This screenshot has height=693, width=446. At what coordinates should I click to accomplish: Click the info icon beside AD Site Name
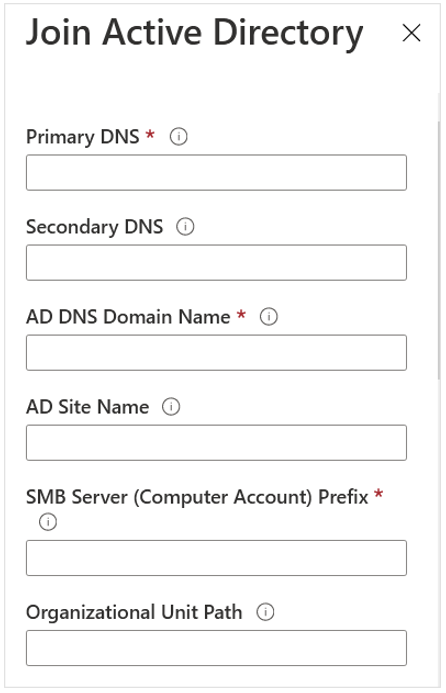[171, 407]
